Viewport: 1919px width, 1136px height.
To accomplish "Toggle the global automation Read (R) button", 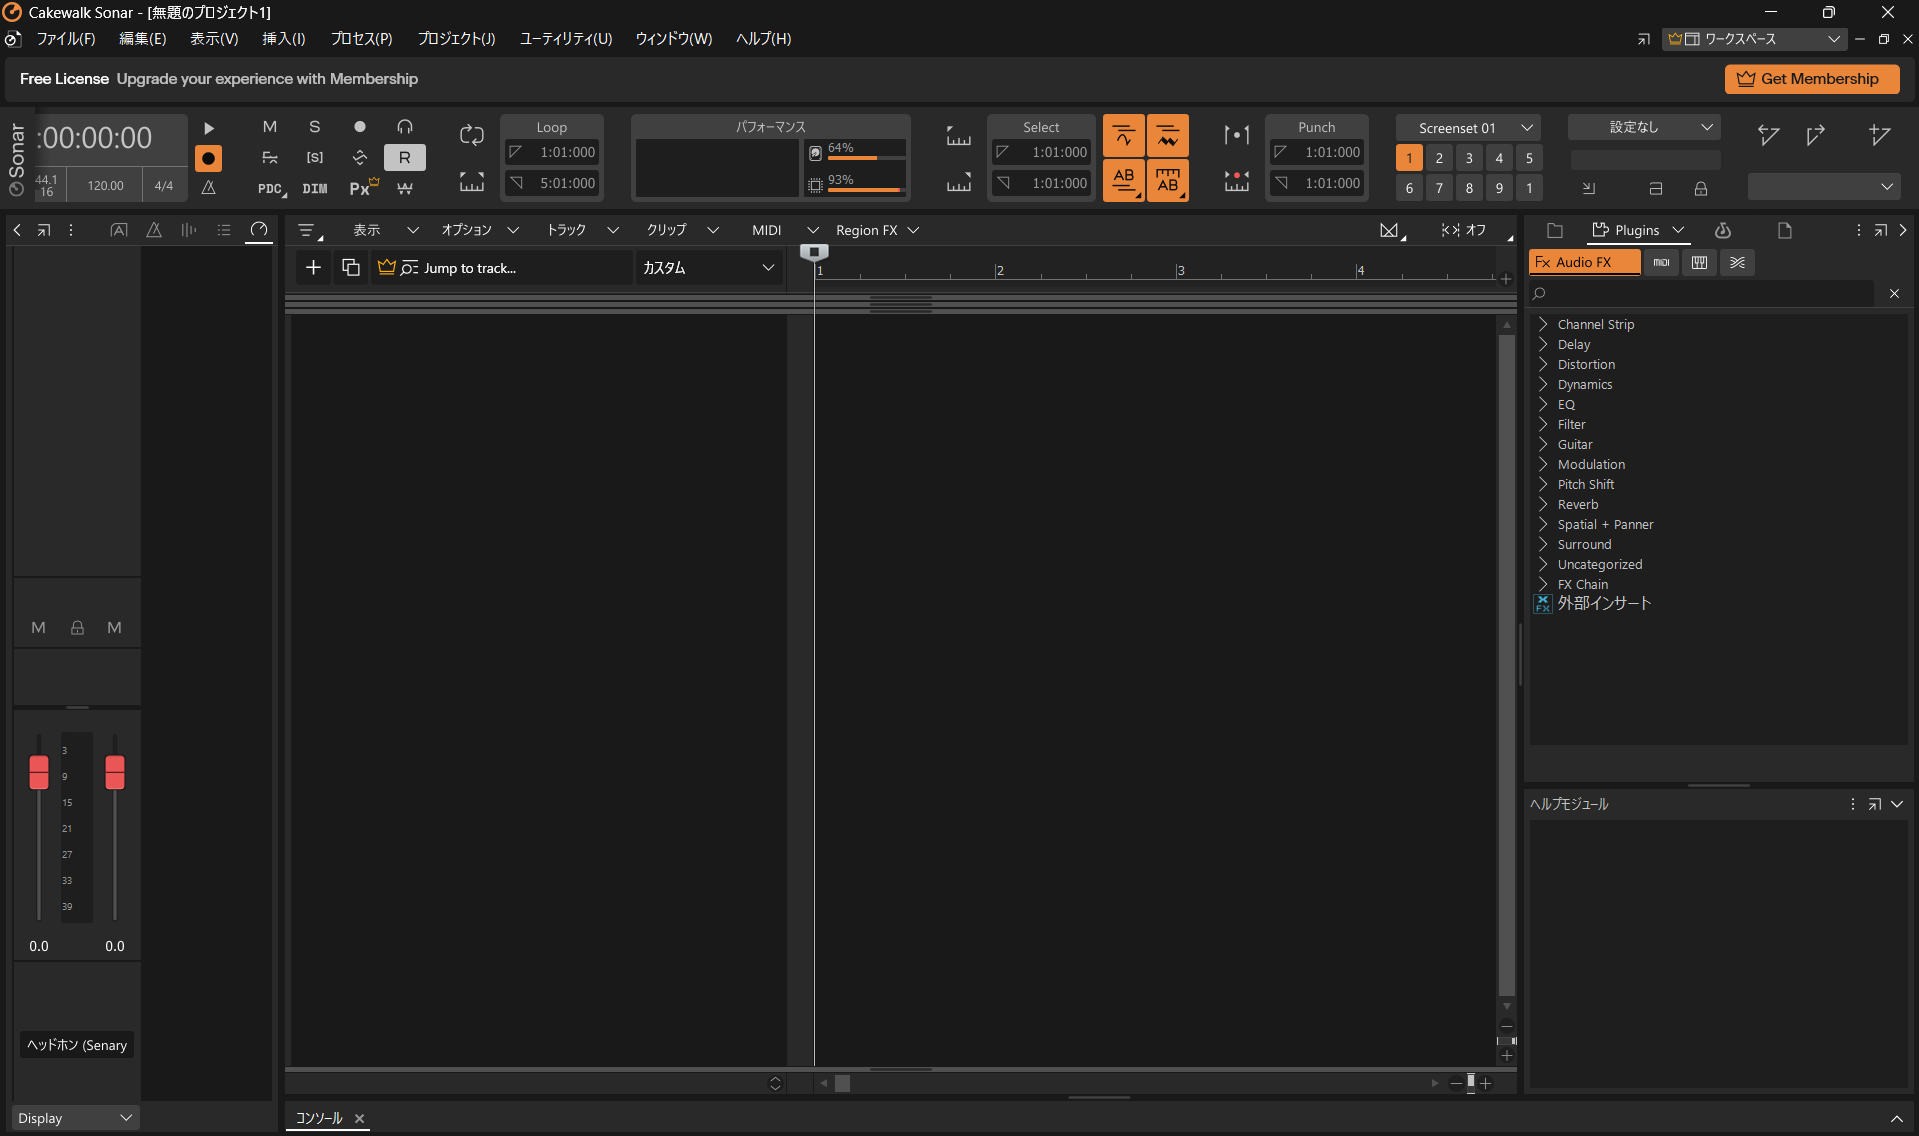I will coord(405,157).
